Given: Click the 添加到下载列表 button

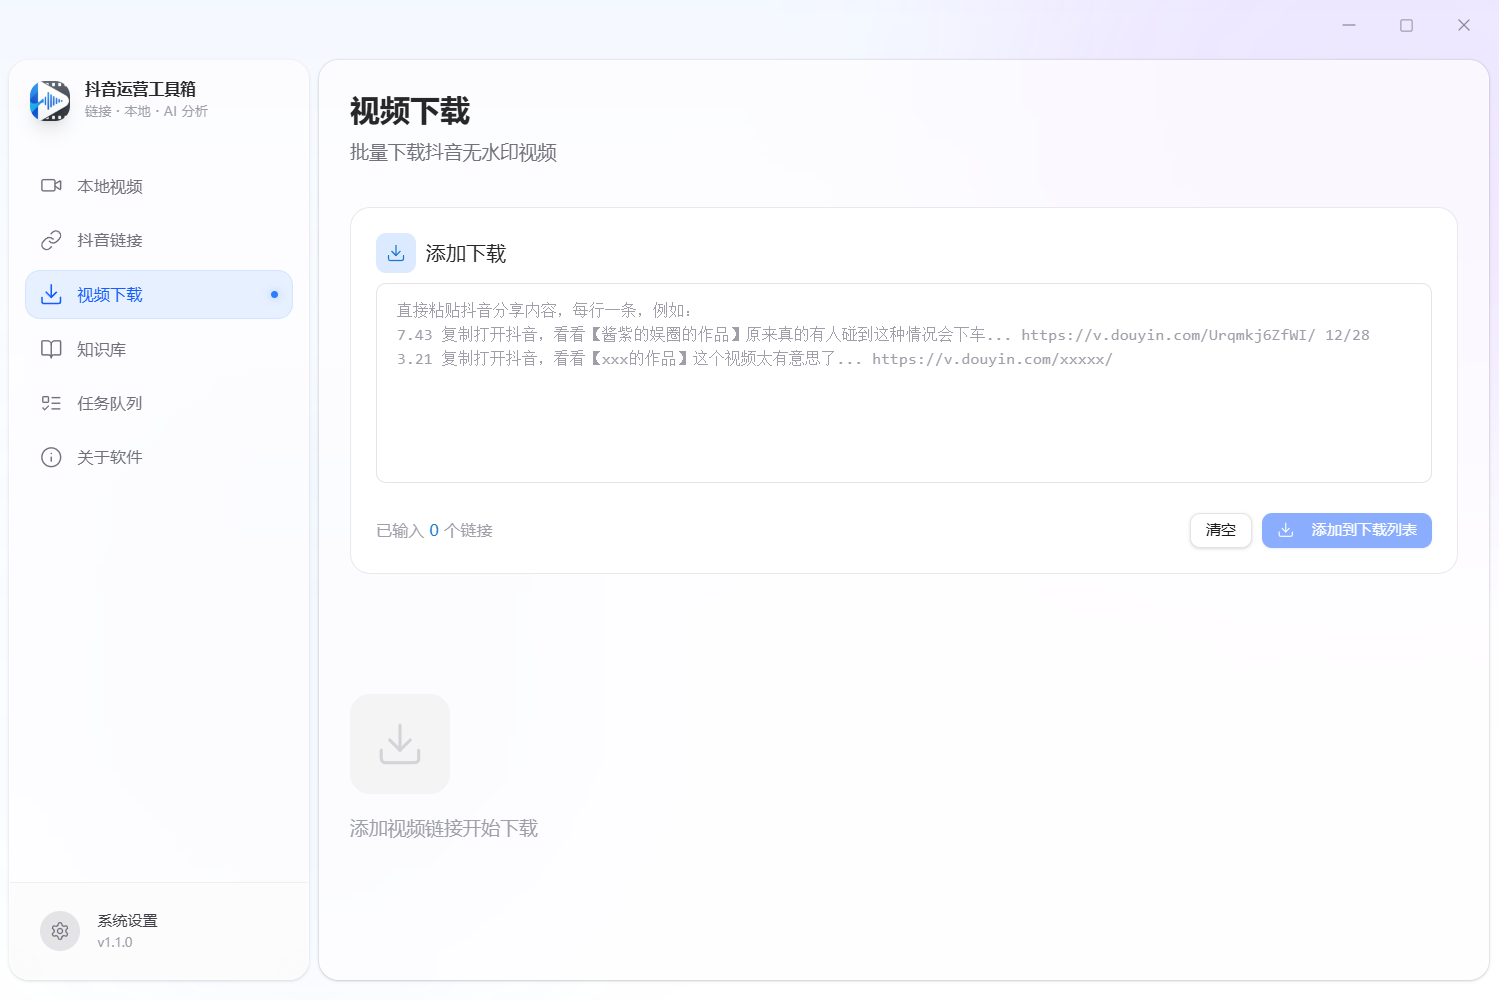Looking at the screenshot, I should point(1346,530).
